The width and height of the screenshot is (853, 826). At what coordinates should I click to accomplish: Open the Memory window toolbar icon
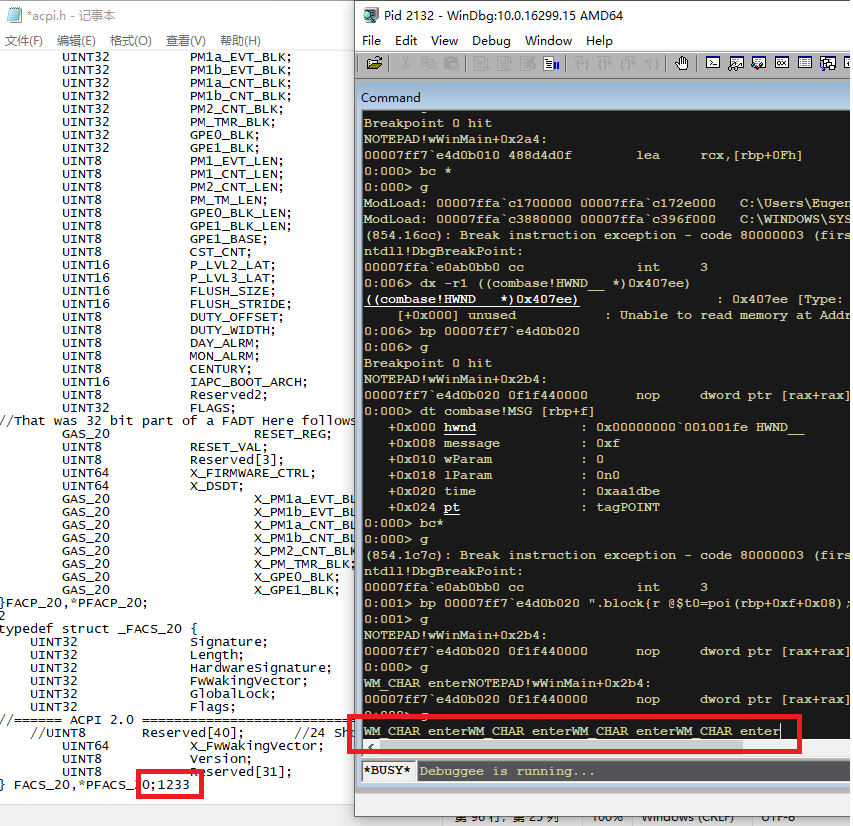(x=804, y=63)
